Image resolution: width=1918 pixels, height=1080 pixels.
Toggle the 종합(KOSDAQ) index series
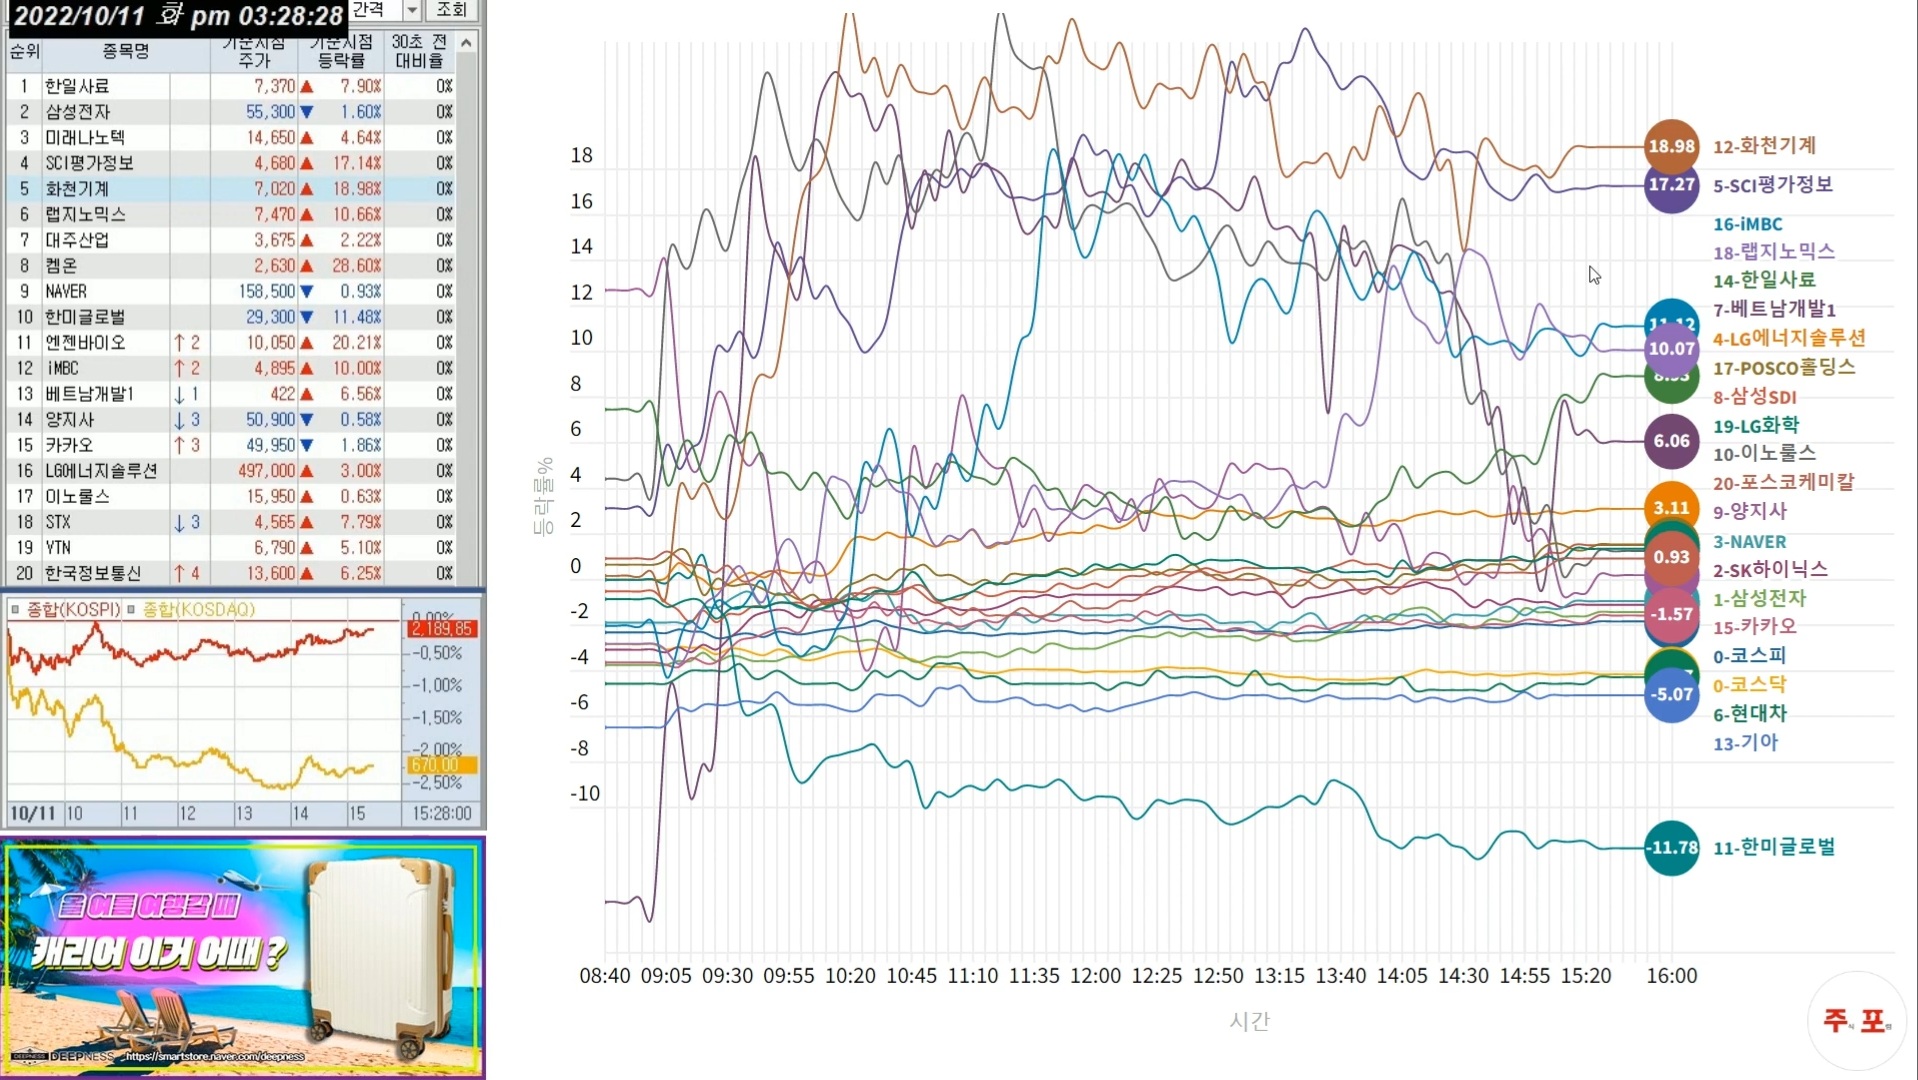pos(191,609)
